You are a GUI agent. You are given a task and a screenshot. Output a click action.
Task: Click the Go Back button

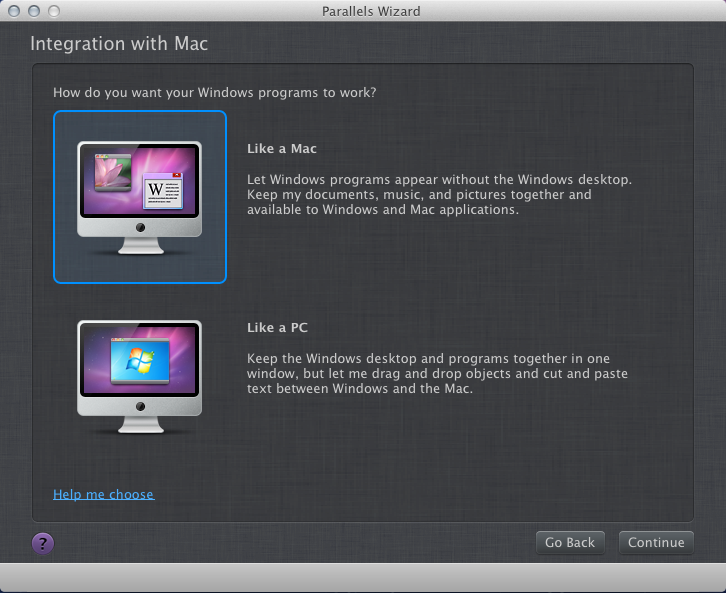click(570, 543)
